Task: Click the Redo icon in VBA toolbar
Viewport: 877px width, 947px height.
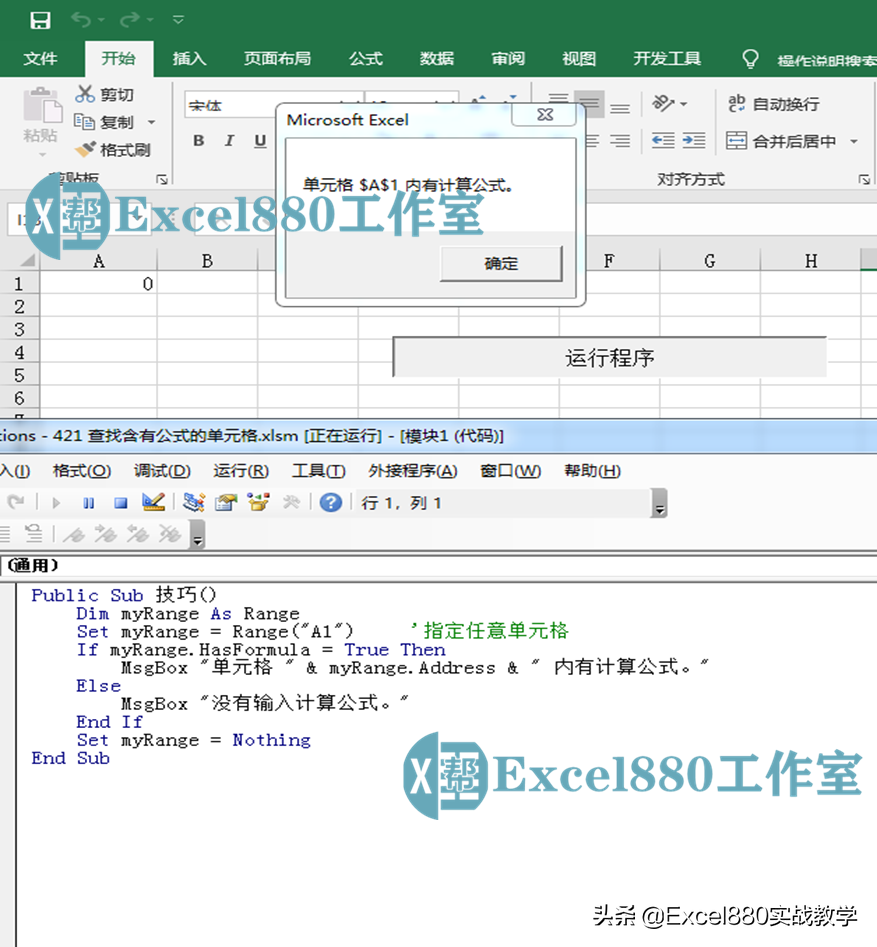Action: pos(16,502)
